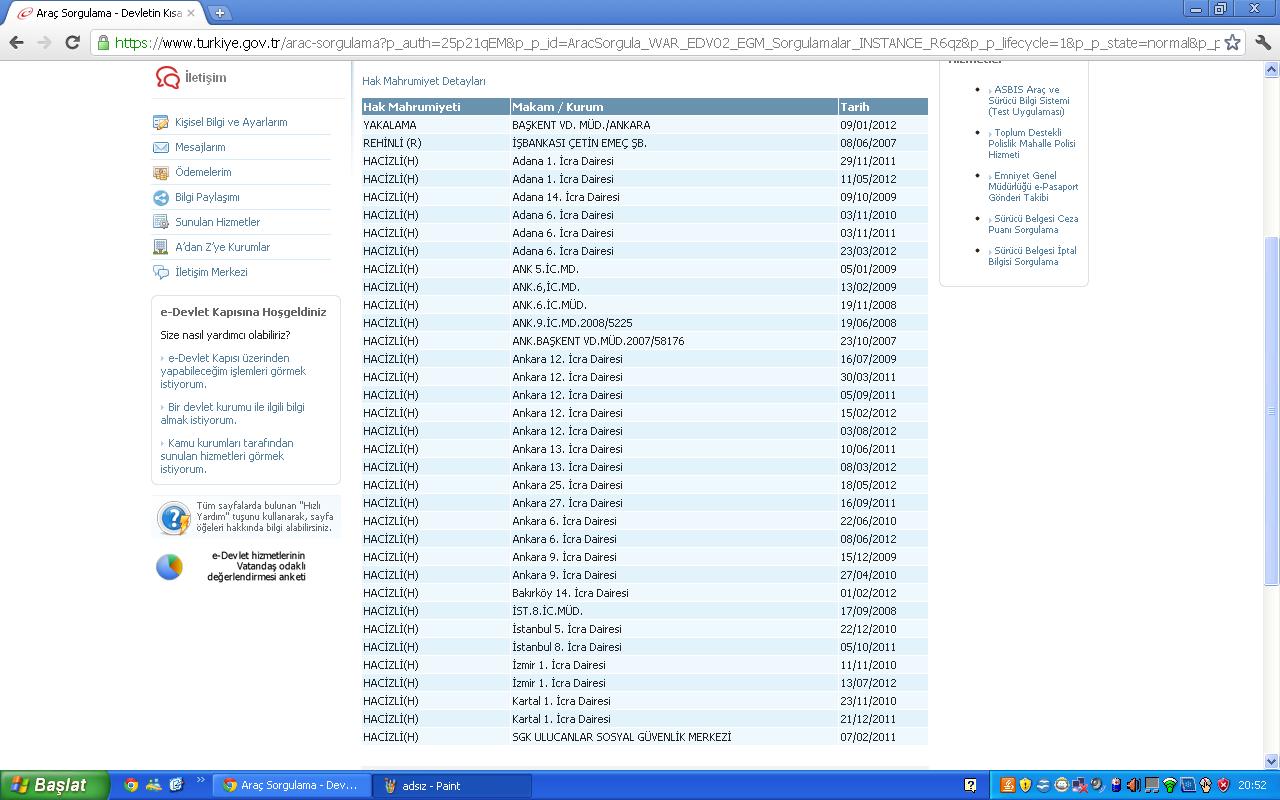Viewport: 1280px width, 800px height.
Task: Open a new browser tab with plus button
Action: [x=219, y=13]
